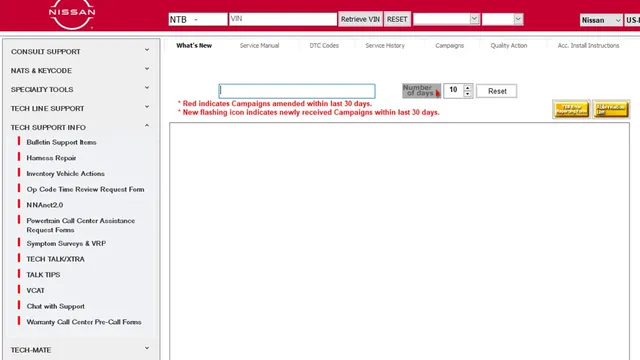Click the Retrieve VIN button

(360, 19)
